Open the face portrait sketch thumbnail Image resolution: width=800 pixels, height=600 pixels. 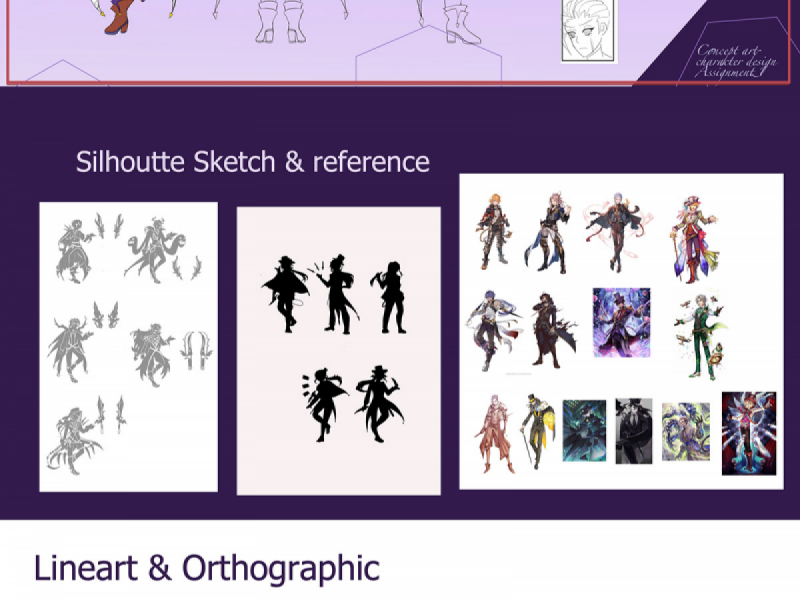[587, 30]
